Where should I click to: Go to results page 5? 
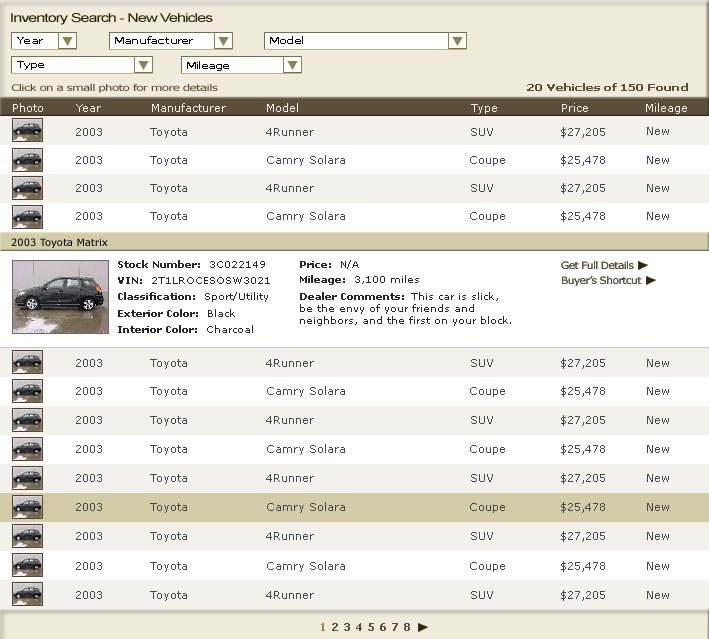pyautogui.click(x=371, y=627)
